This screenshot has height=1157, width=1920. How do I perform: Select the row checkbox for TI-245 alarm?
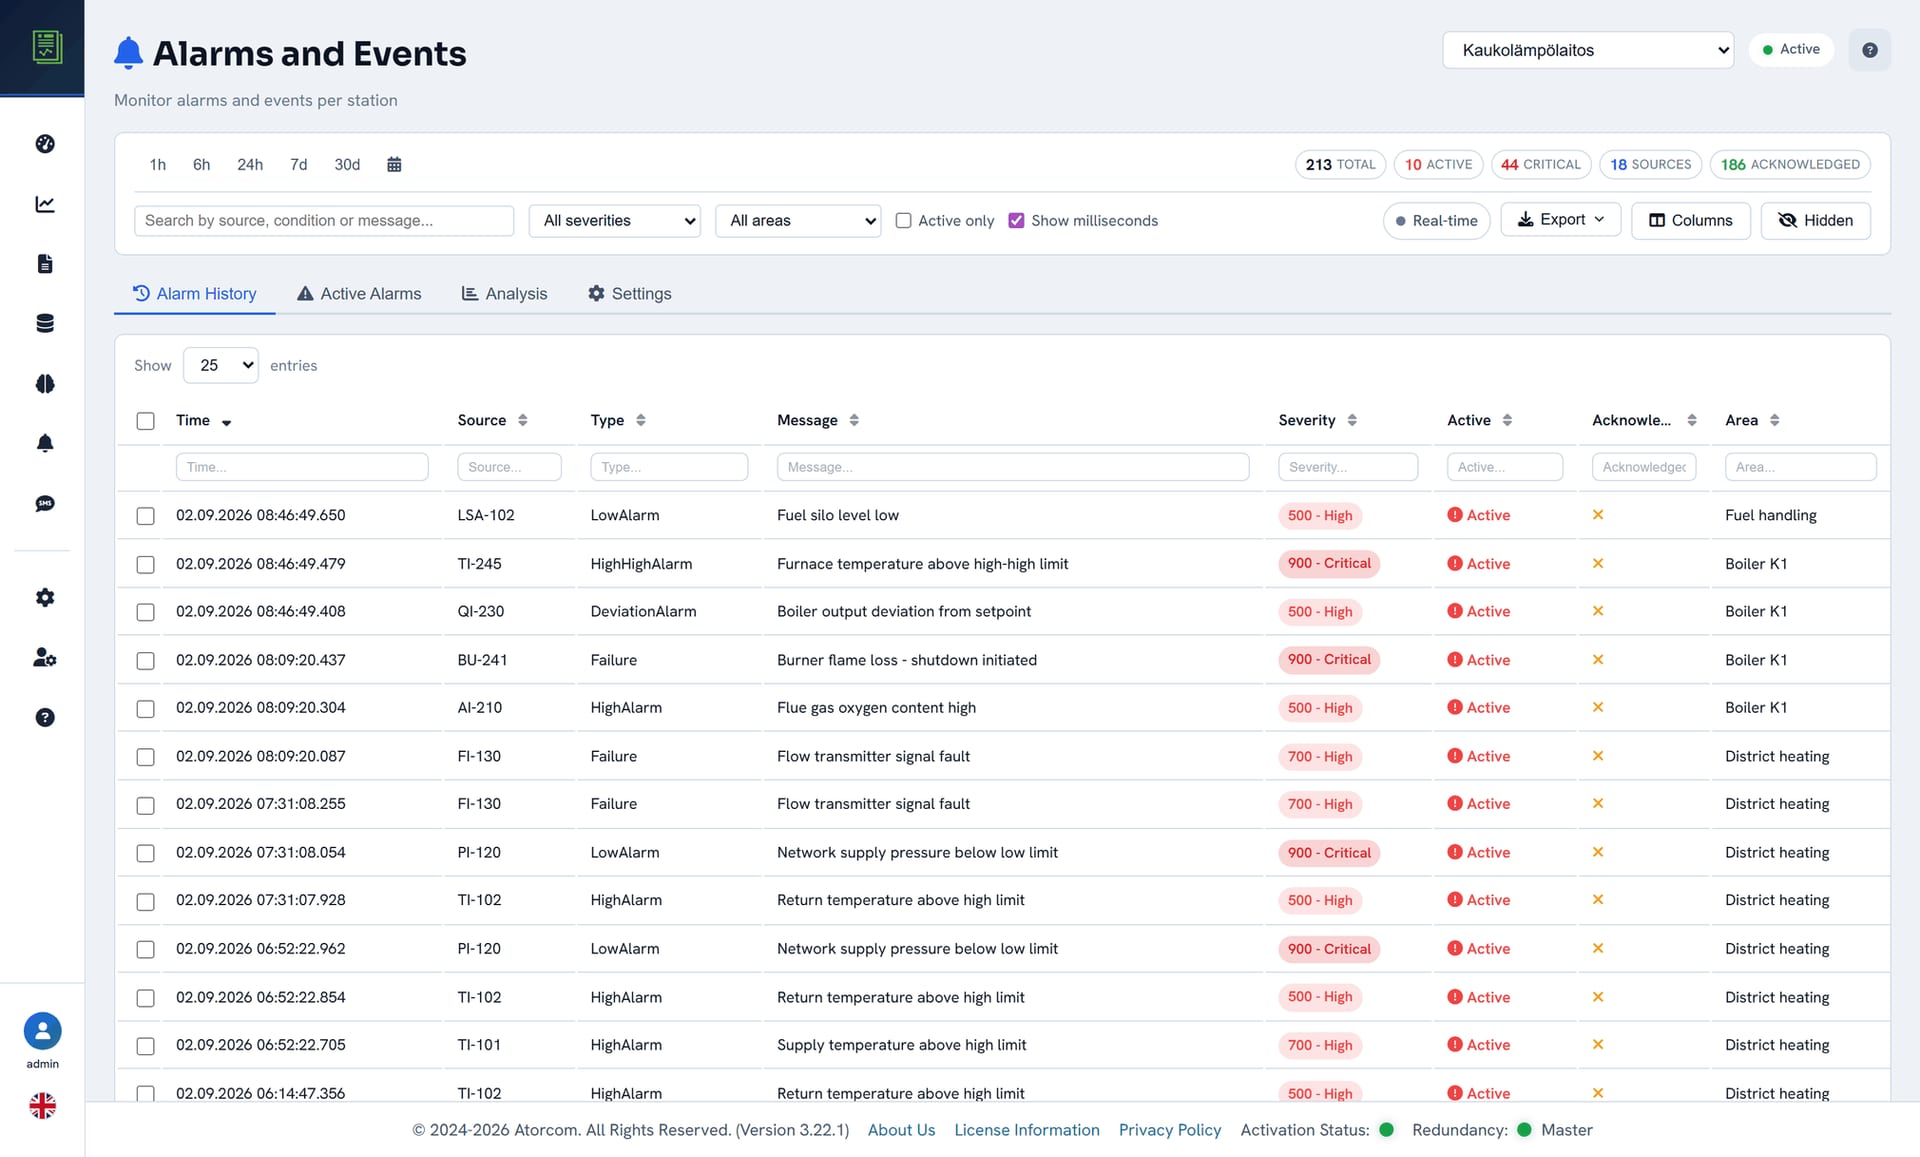point(146,565)
